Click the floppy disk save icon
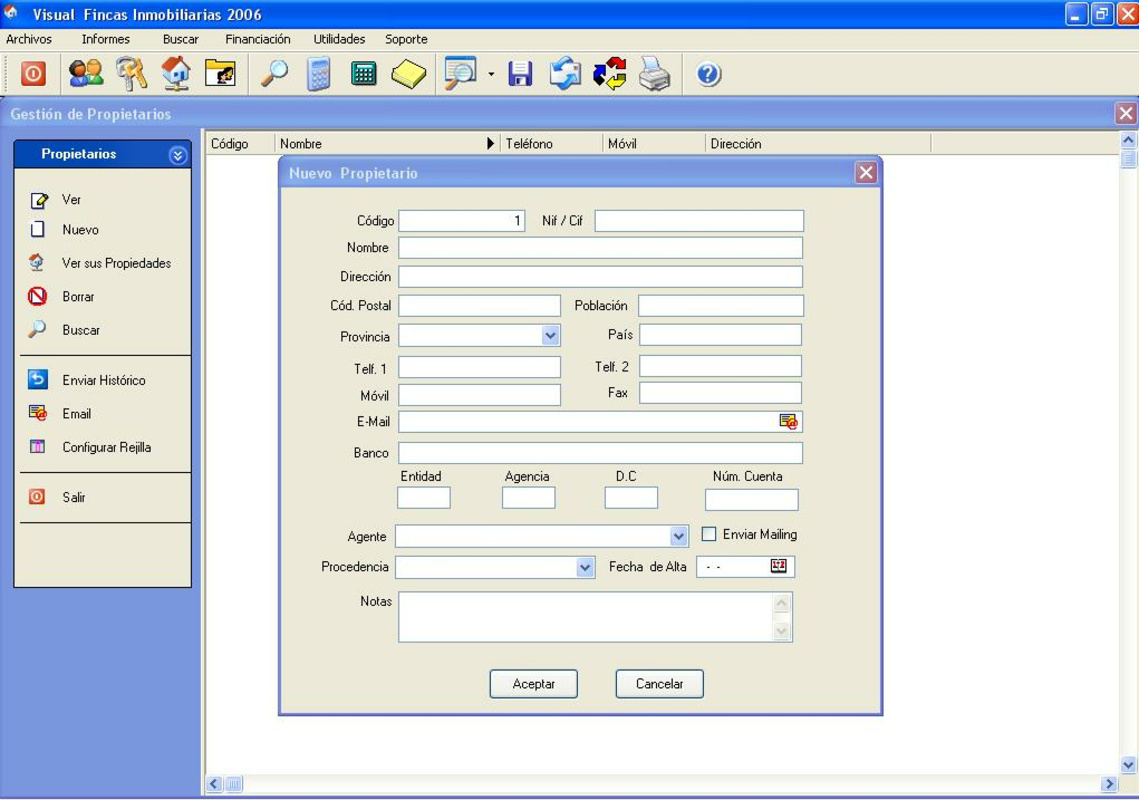 pos(520,74)
